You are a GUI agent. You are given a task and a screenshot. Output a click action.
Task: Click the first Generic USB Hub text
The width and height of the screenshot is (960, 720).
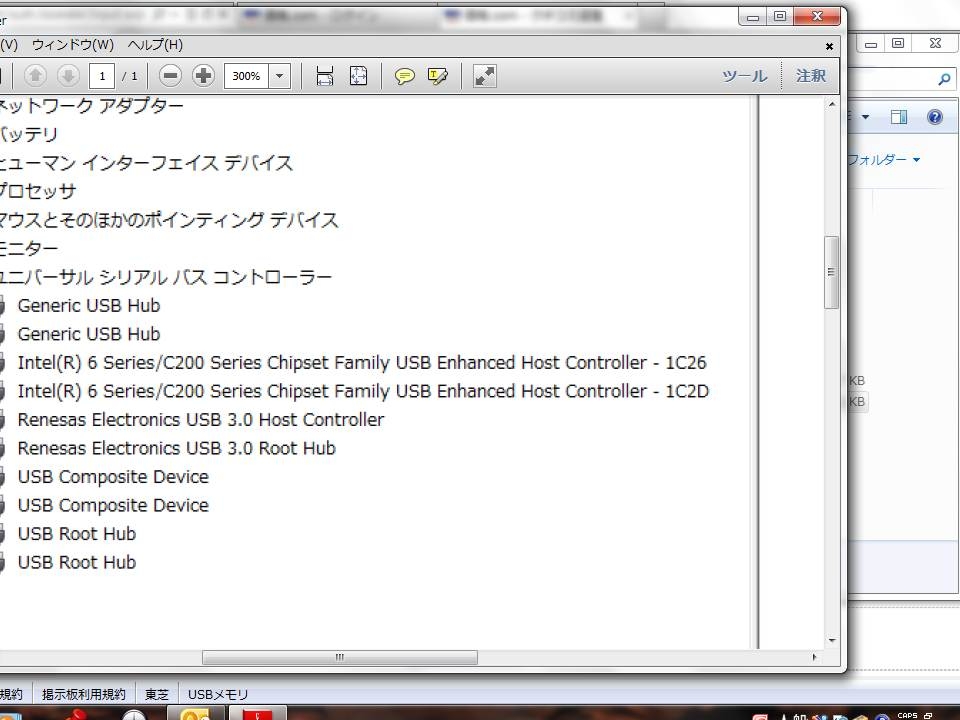[x=89, y=306]
